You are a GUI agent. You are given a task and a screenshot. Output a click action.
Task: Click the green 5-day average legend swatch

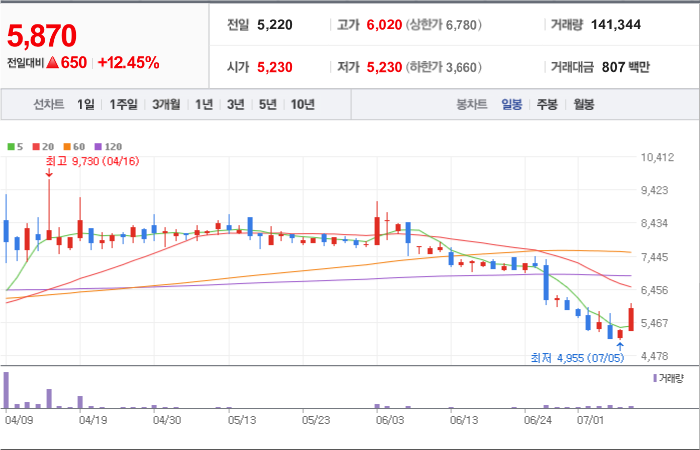click(11, 146)
